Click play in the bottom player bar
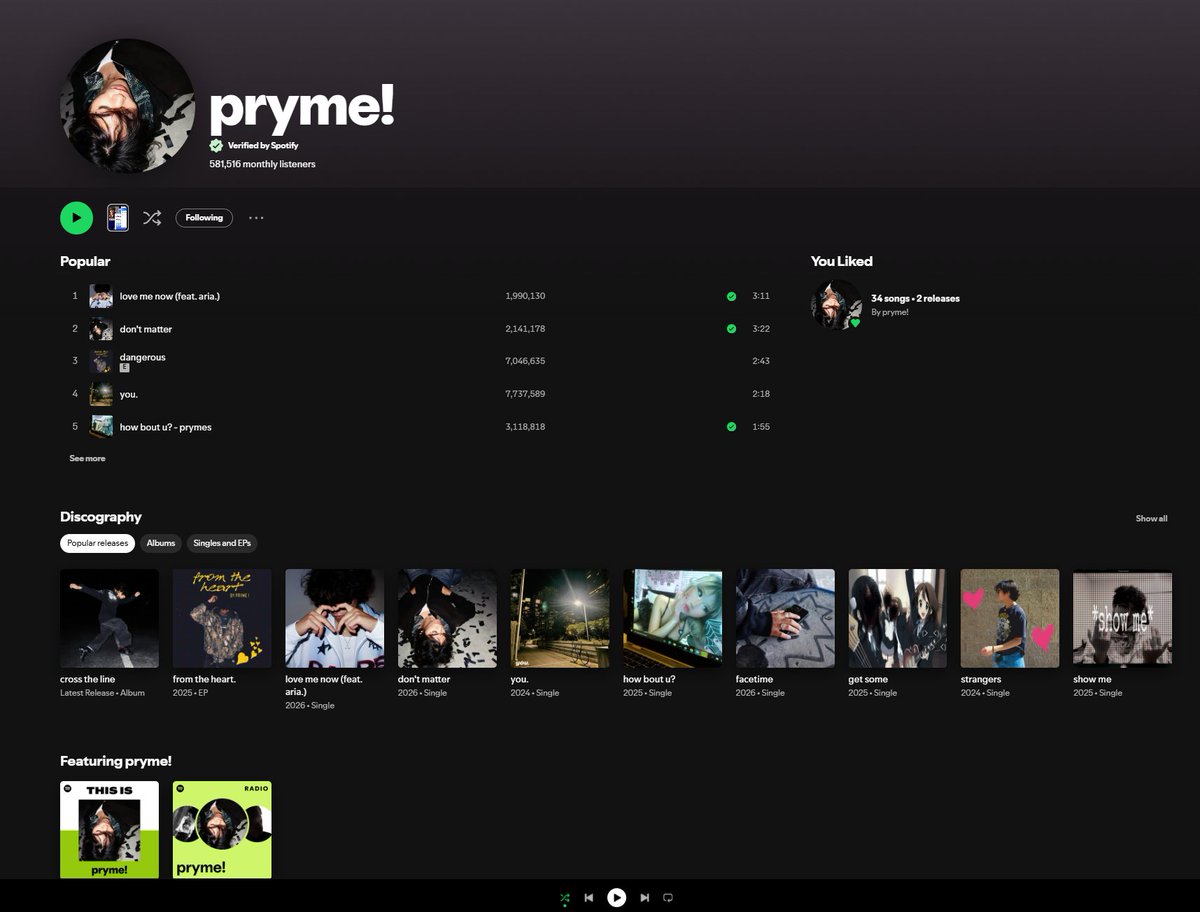 tap(617, 898)
